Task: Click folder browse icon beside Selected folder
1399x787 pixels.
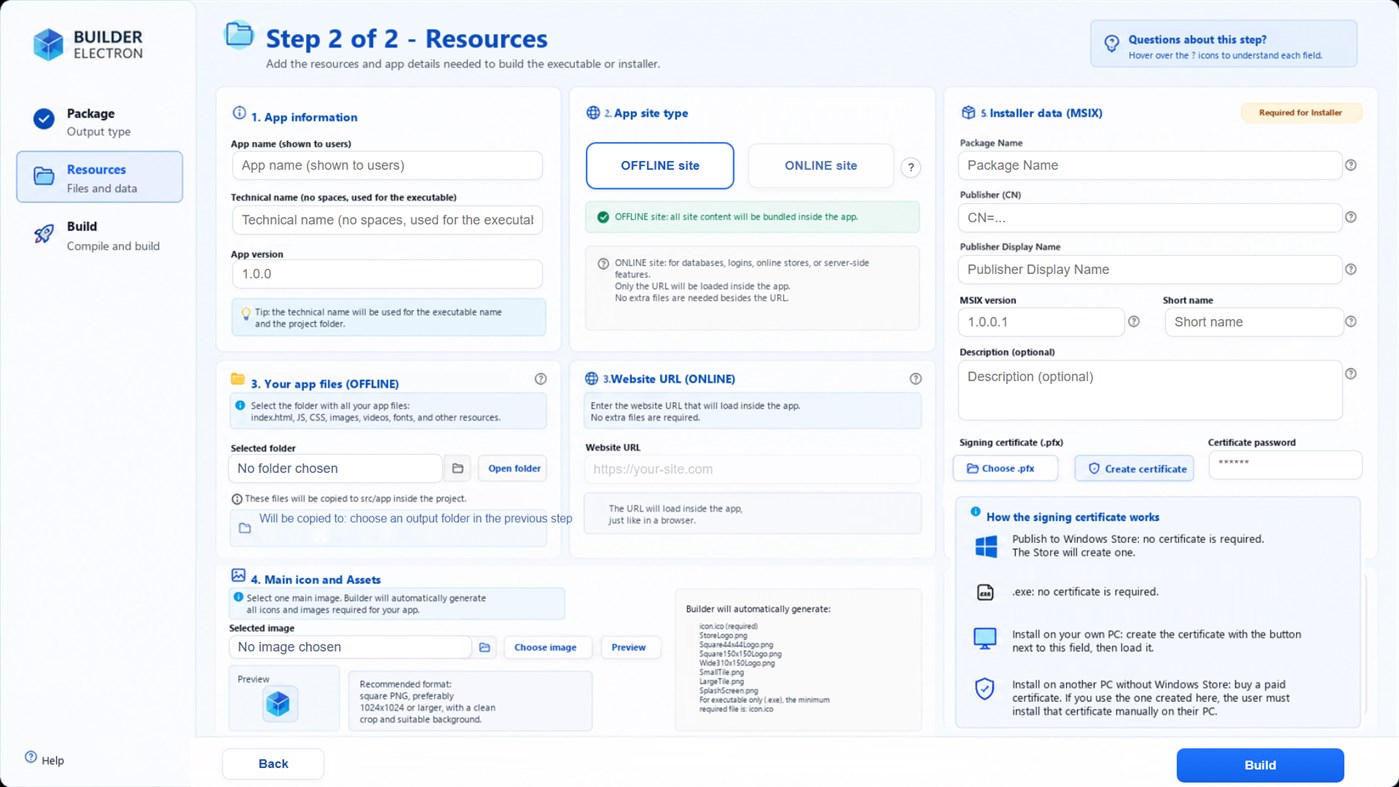Action: (x=458, y=468)
